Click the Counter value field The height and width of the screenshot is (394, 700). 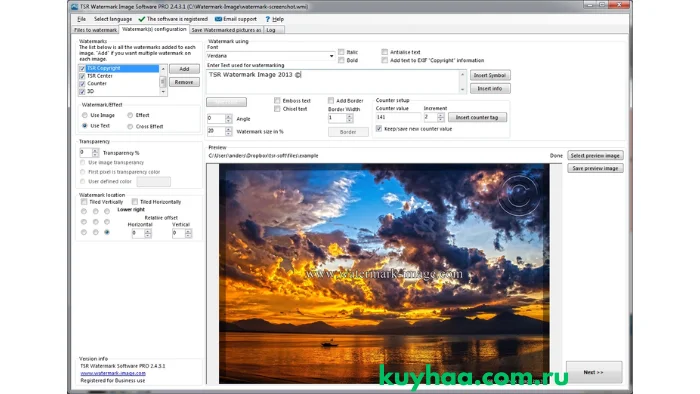click(398, 117)
